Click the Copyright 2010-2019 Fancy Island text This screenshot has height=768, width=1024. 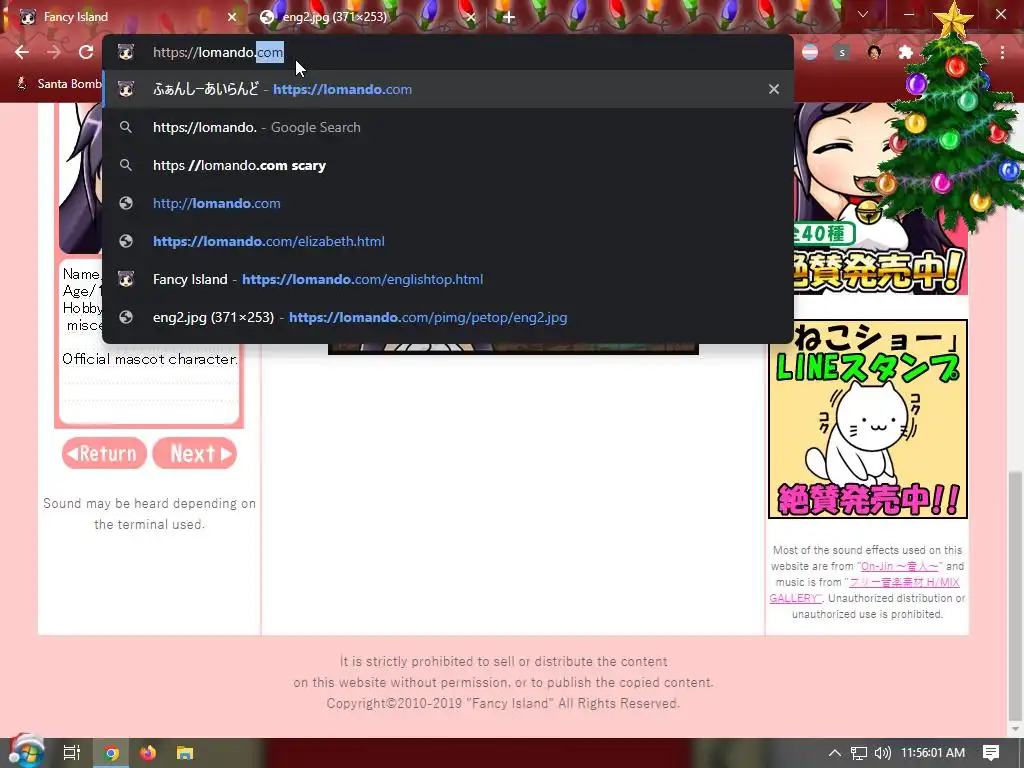504,703
